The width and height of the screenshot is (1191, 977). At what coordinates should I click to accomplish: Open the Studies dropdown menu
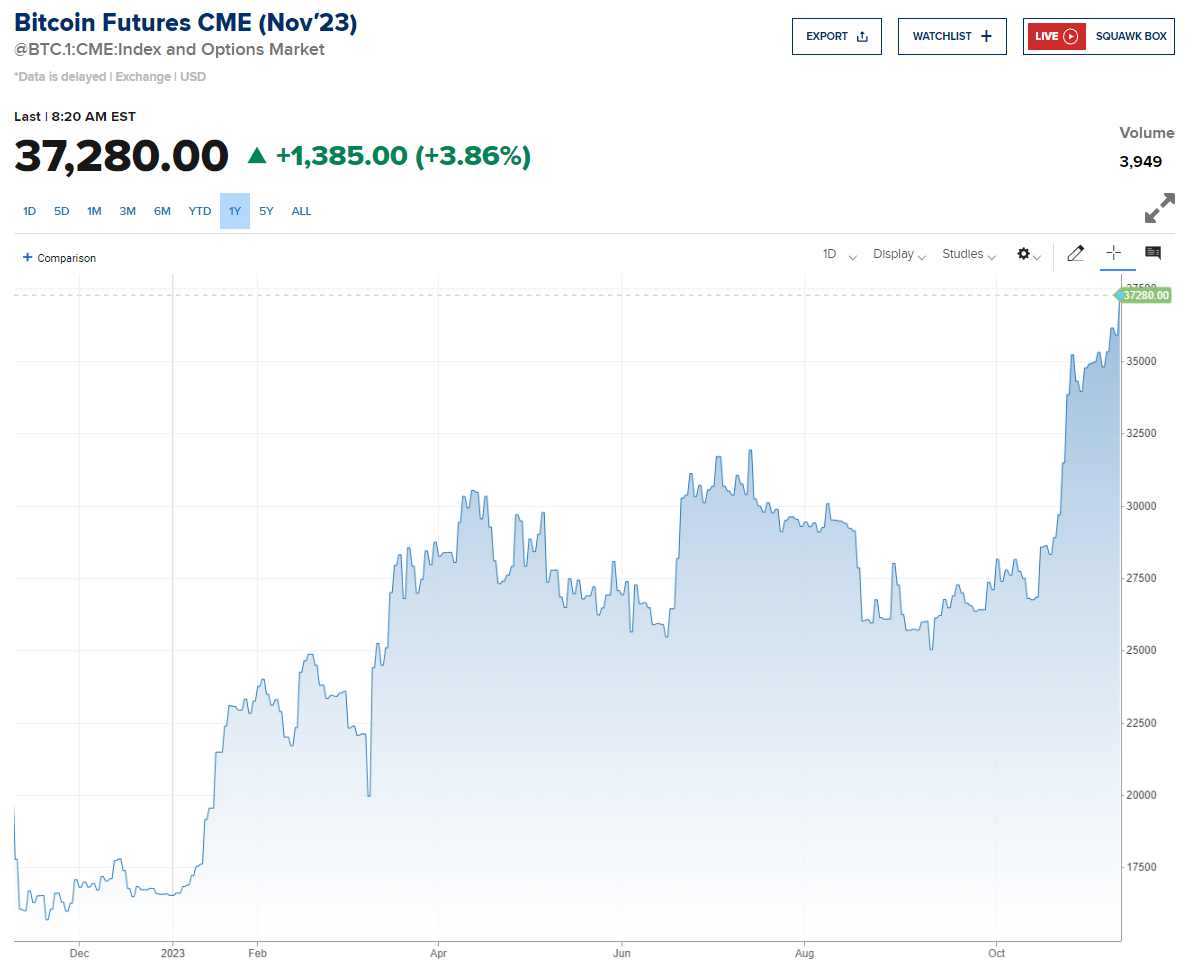[x=968, y=254]
